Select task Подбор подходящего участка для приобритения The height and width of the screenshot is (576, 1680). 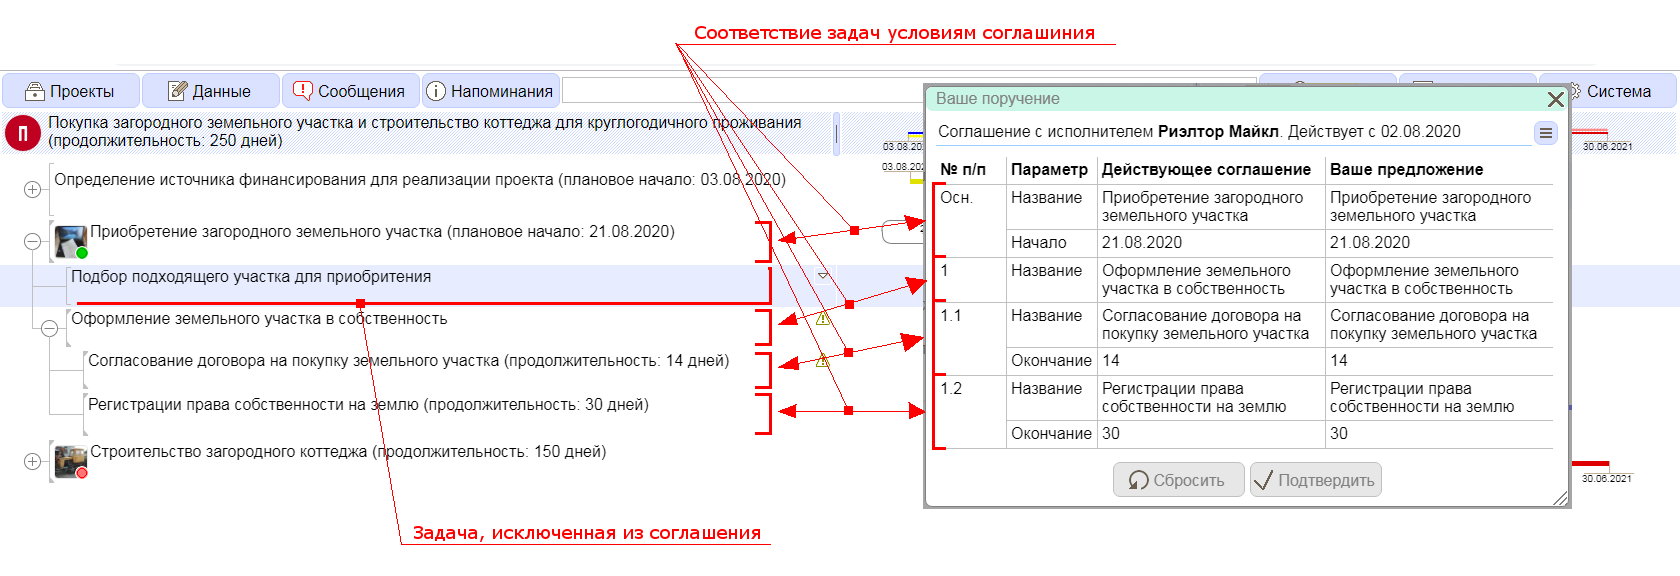251,277
